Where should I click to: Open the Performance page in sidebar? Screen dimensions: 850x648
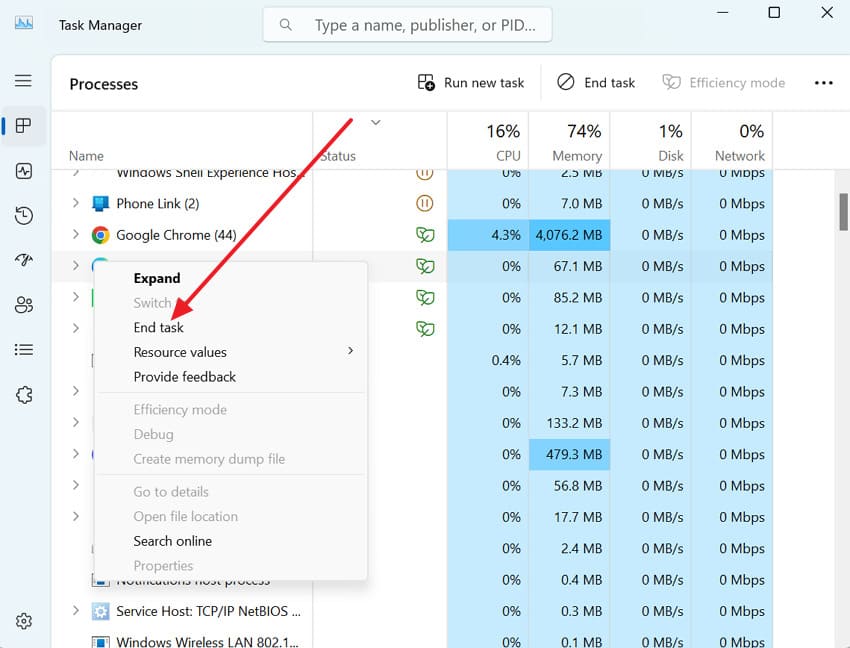[x=24, y=171]
